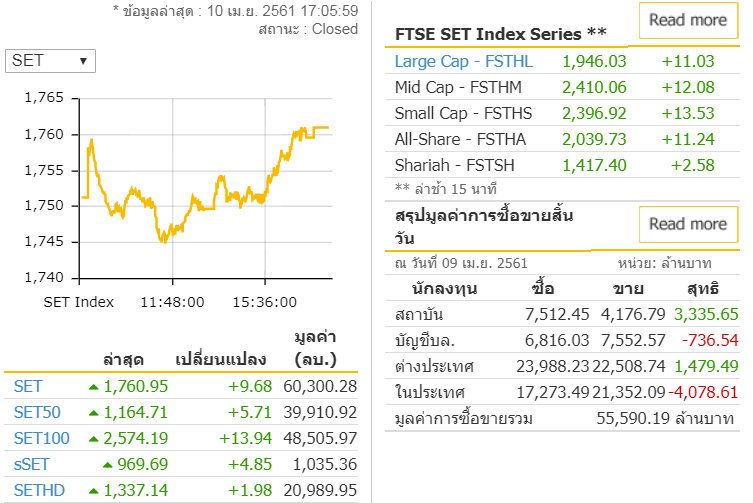Viewport: 753px width, 503px height.
Task: Open the SET100 index link
Action: [41, 437]
